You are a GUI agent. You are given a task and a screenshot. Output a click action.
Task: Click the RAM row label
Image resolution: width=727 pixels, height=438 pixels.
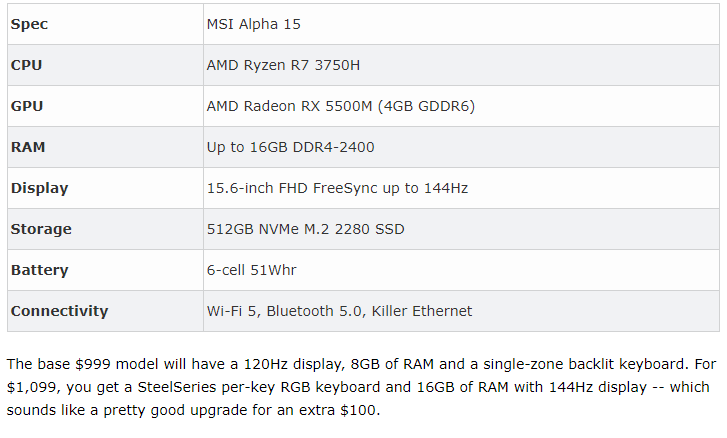(x=28, y=147)
